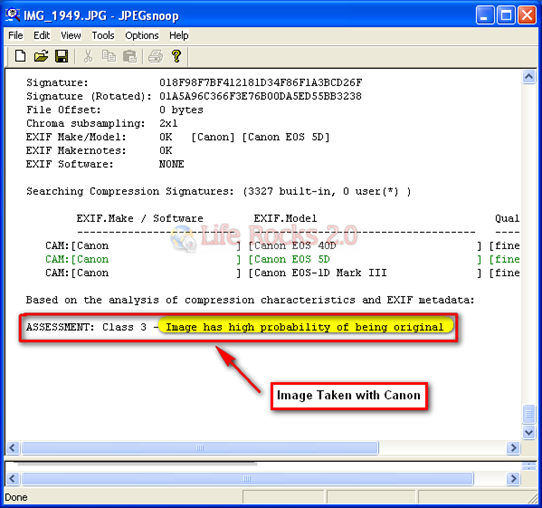Image resolution: width=542 pixels, height=508 pixels.
Task: Open the Tools menu
Action: coord(103,35)
